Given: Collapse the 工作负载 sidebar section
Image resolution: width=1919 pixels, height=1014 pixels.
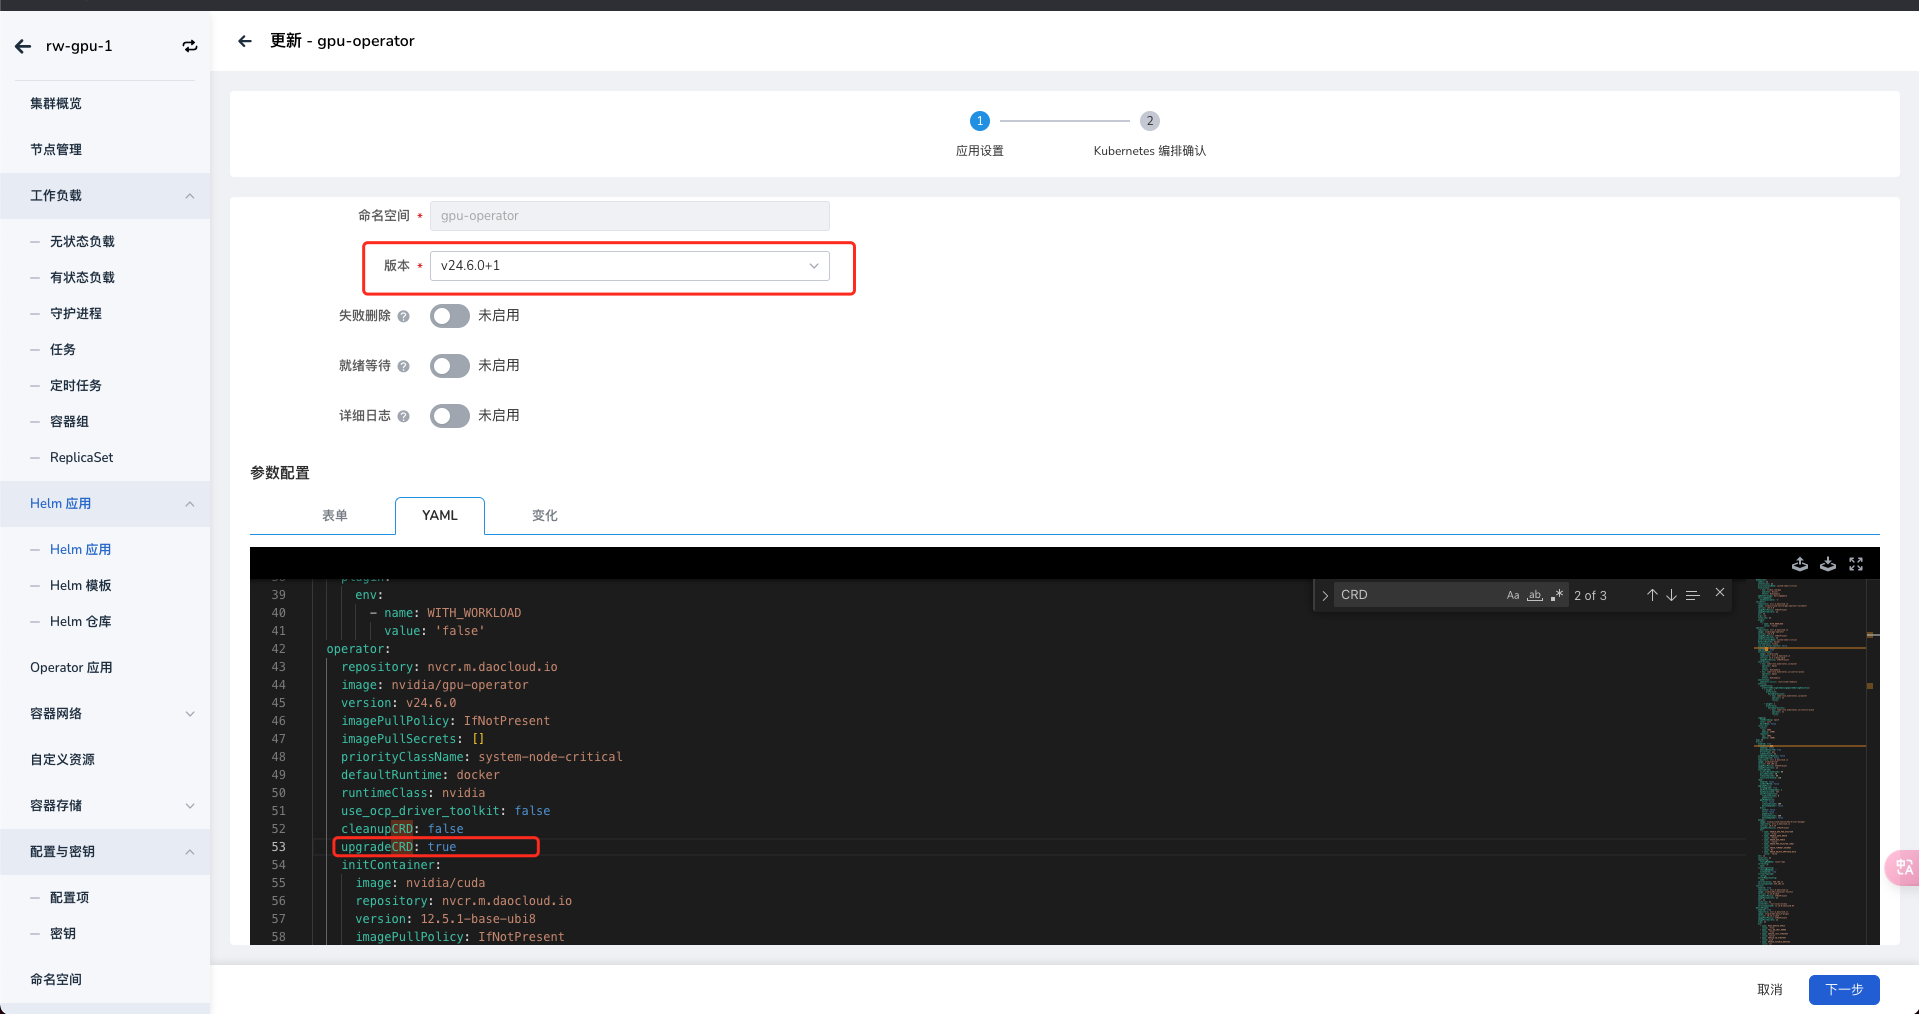Looking at the screenshot, I should [190, 196].
